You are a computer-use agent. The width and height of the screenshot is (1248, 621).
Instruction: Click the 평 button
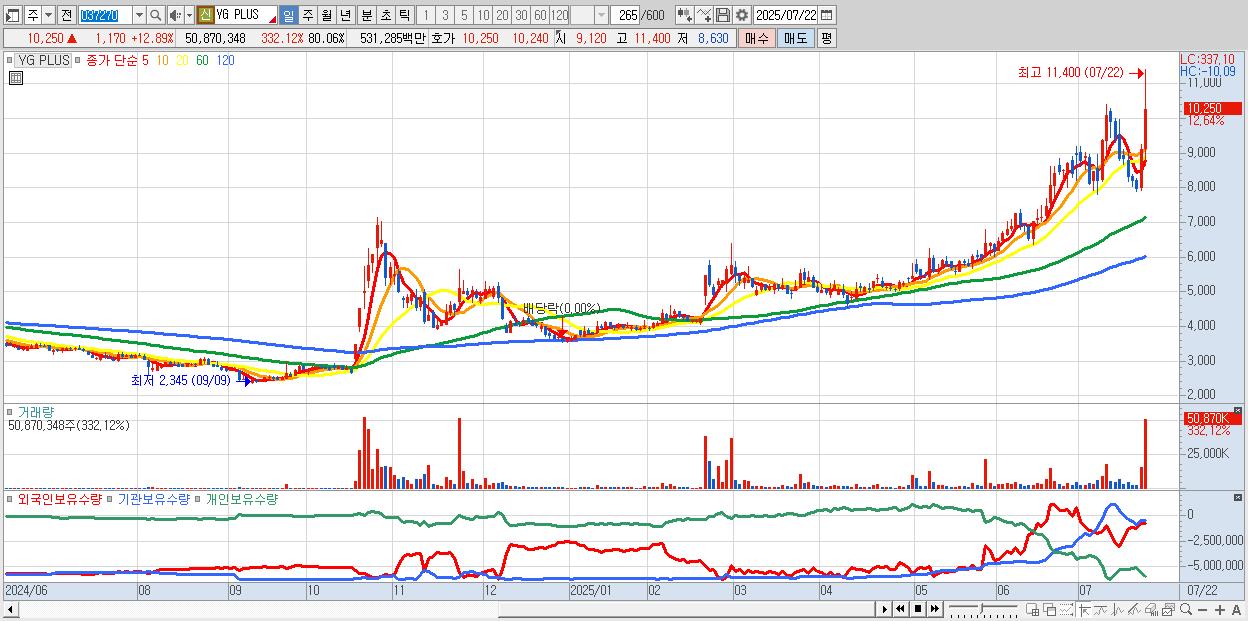pos(827,38)
